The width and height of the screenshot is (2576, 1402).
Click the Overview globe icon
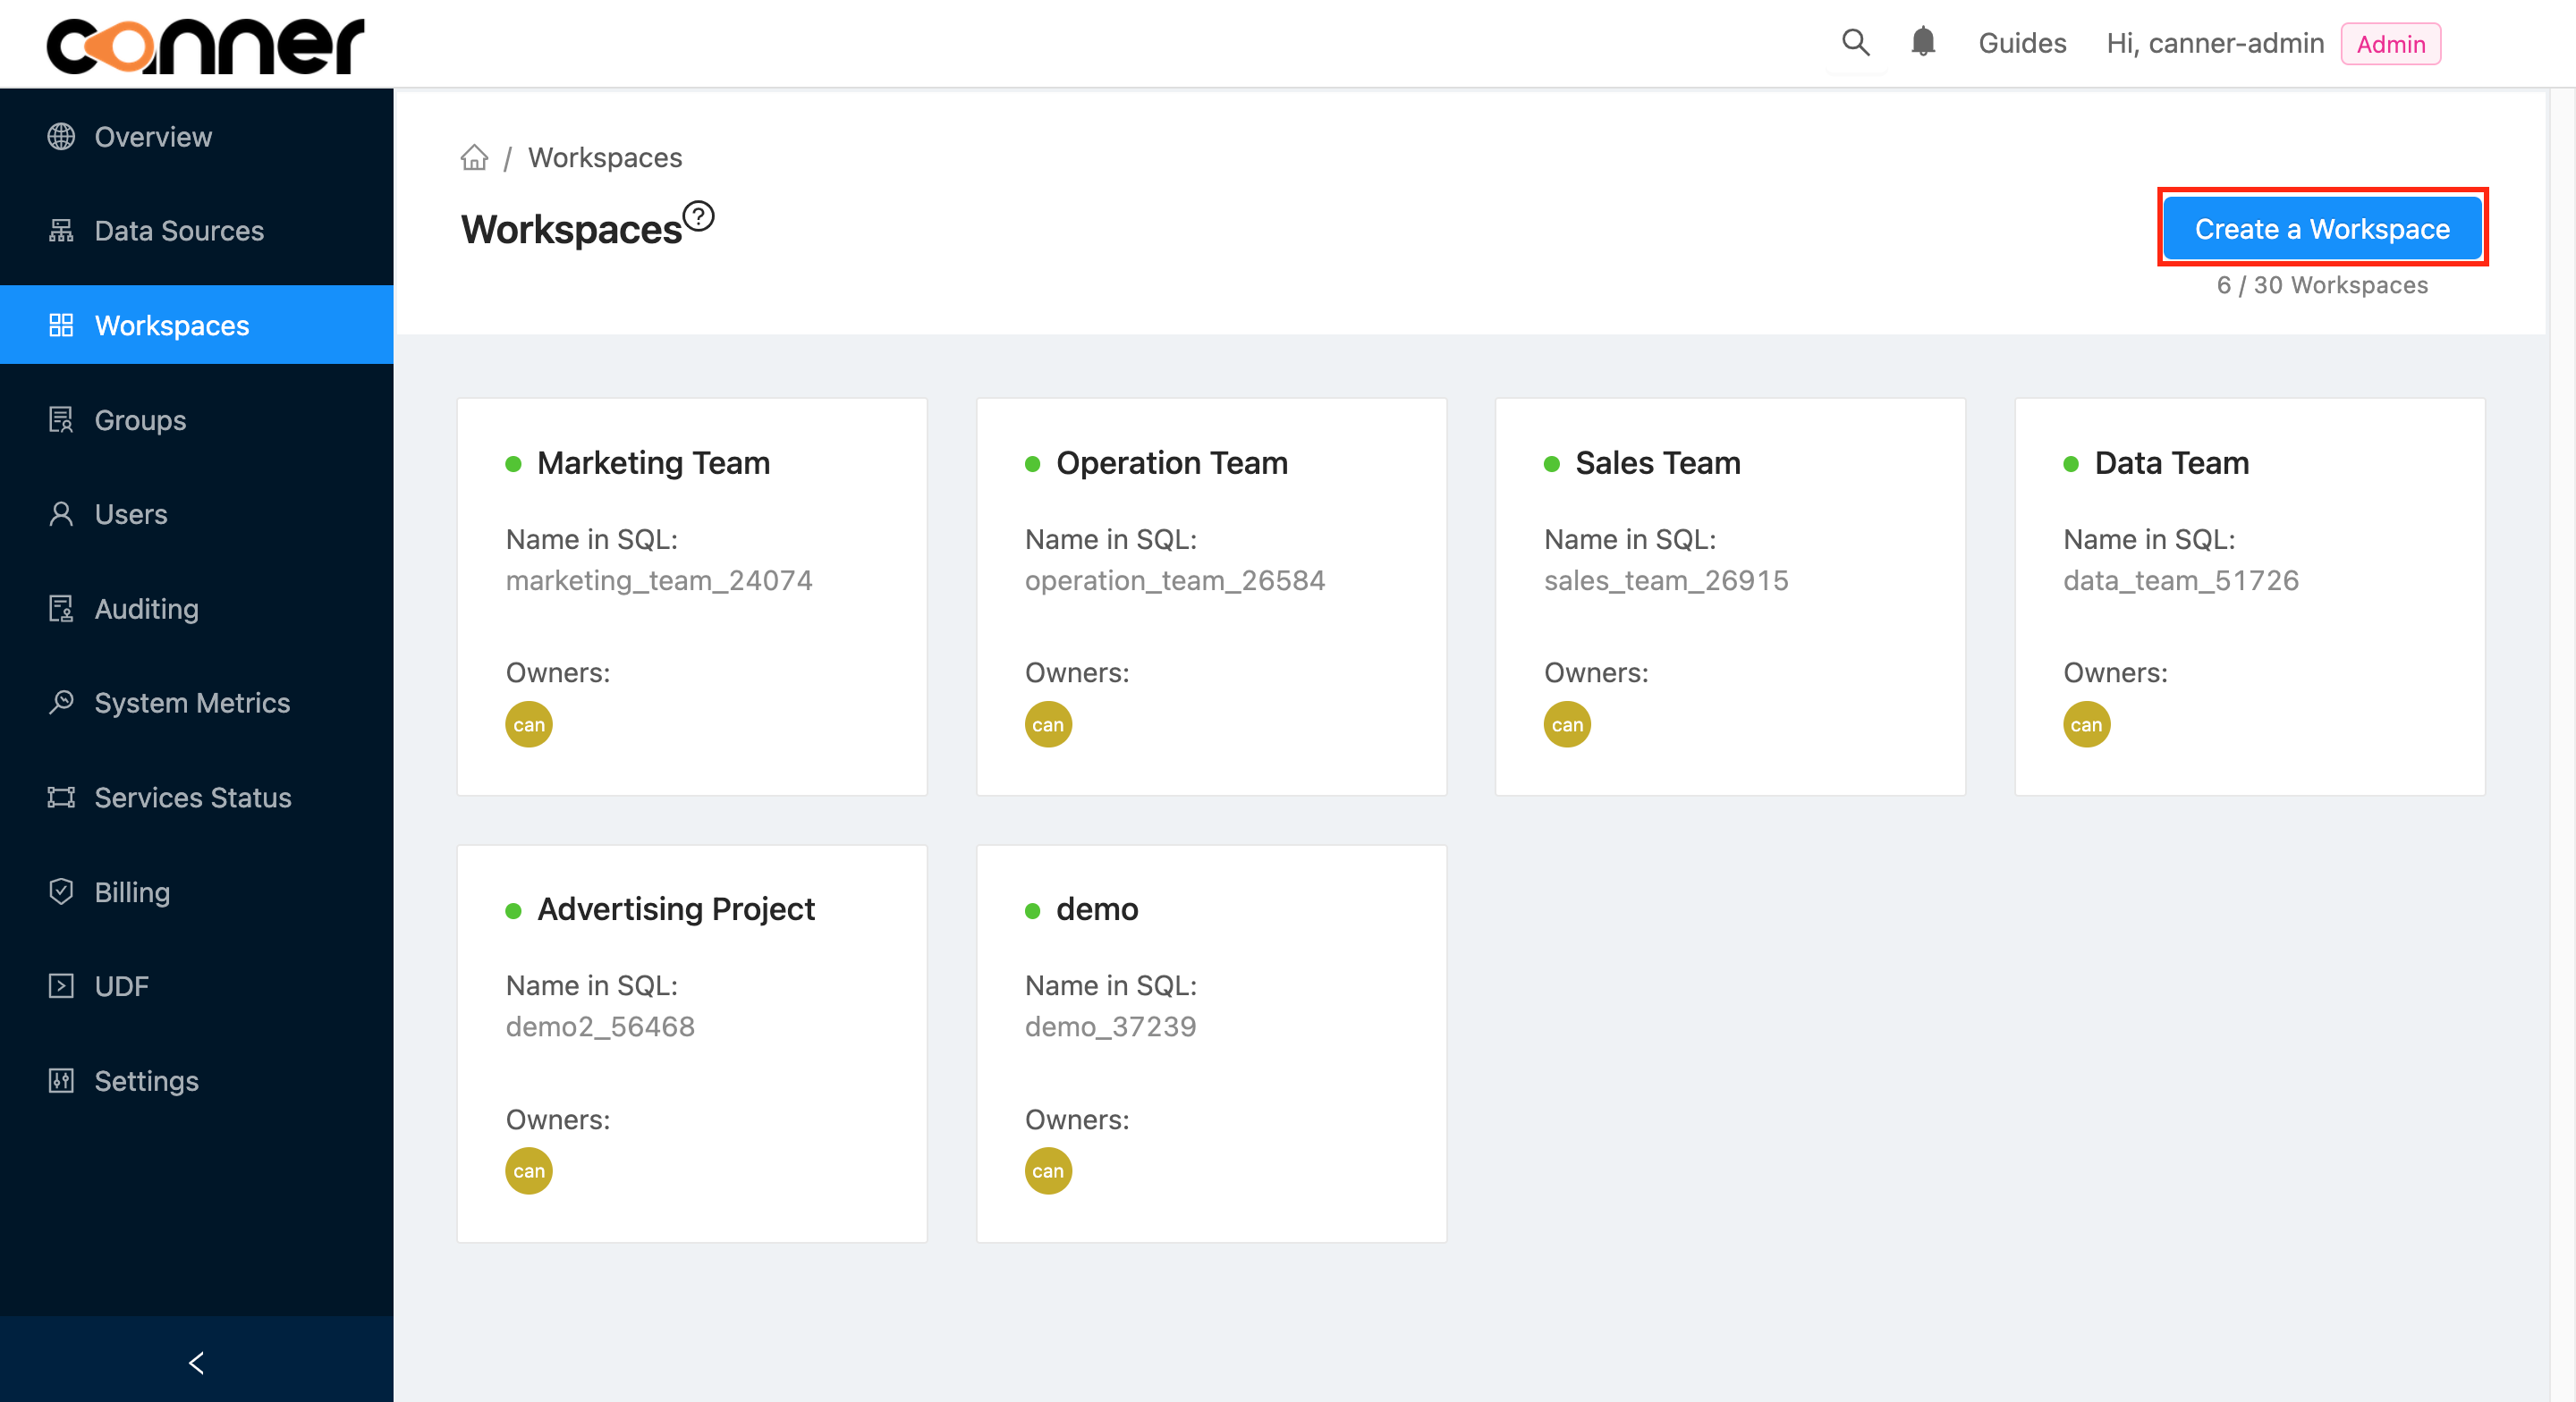[x=61, y=136]
